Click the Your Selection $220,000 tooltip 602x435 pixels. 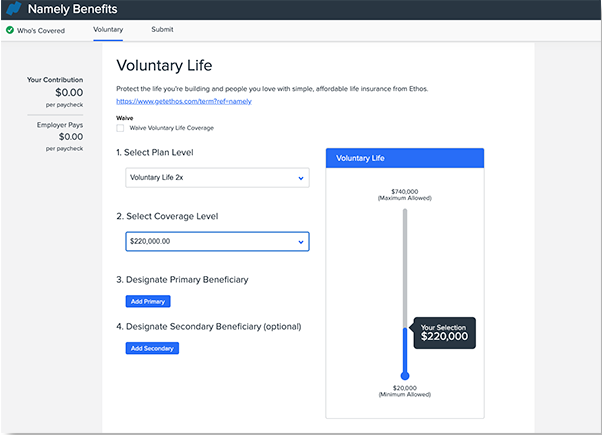pyautogui.click(x=443, y=333)
